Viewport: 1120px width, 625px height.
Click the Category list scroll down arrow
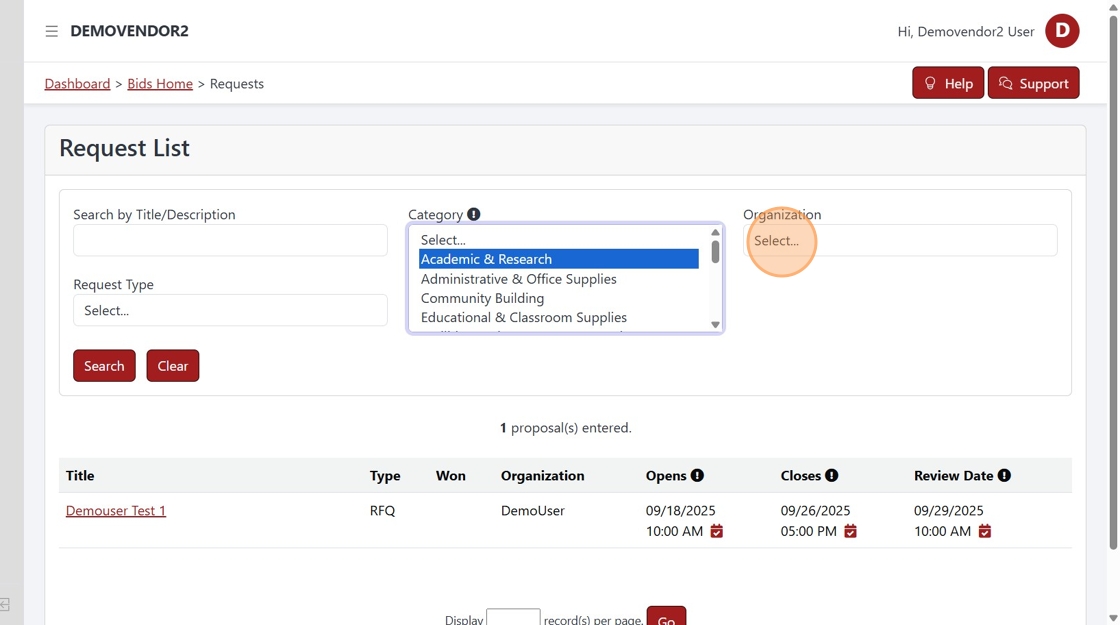click(x=715, y=325)
